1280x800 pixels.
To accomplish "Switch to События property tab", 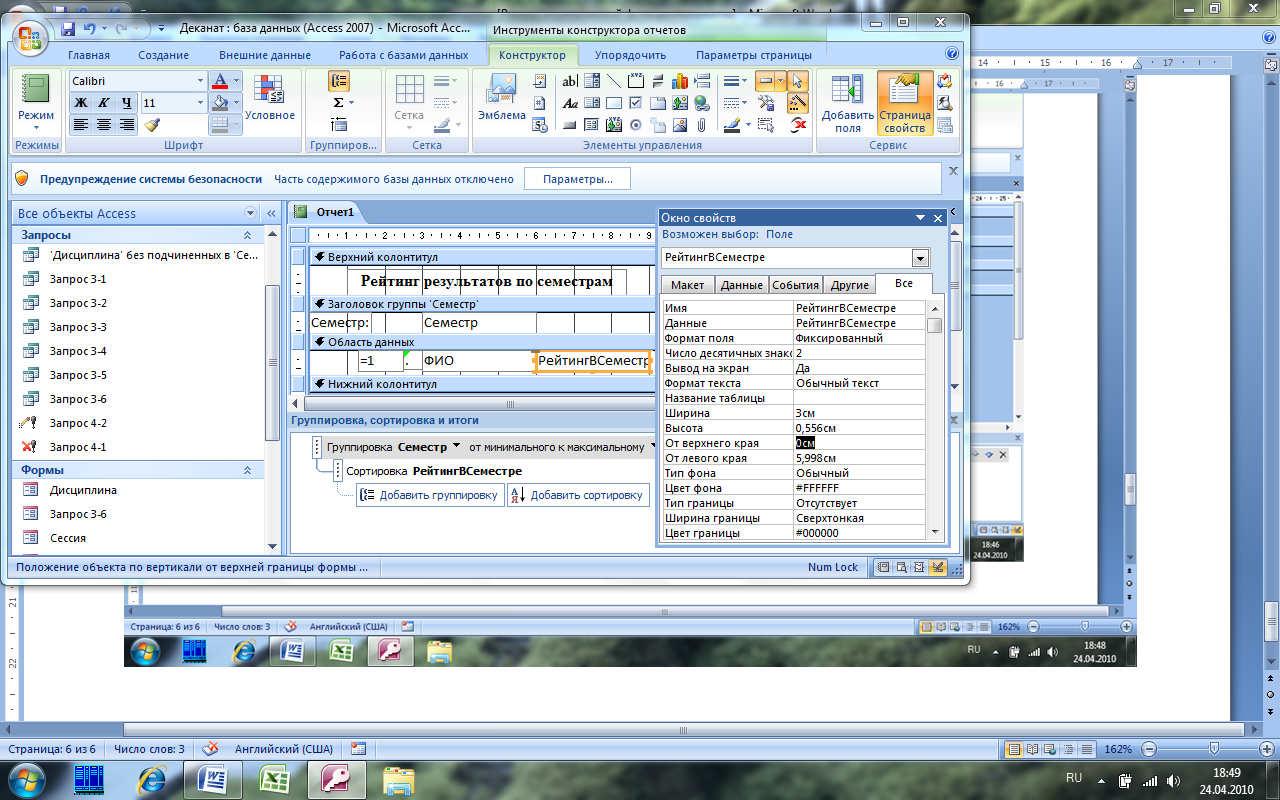I will 795,285.
